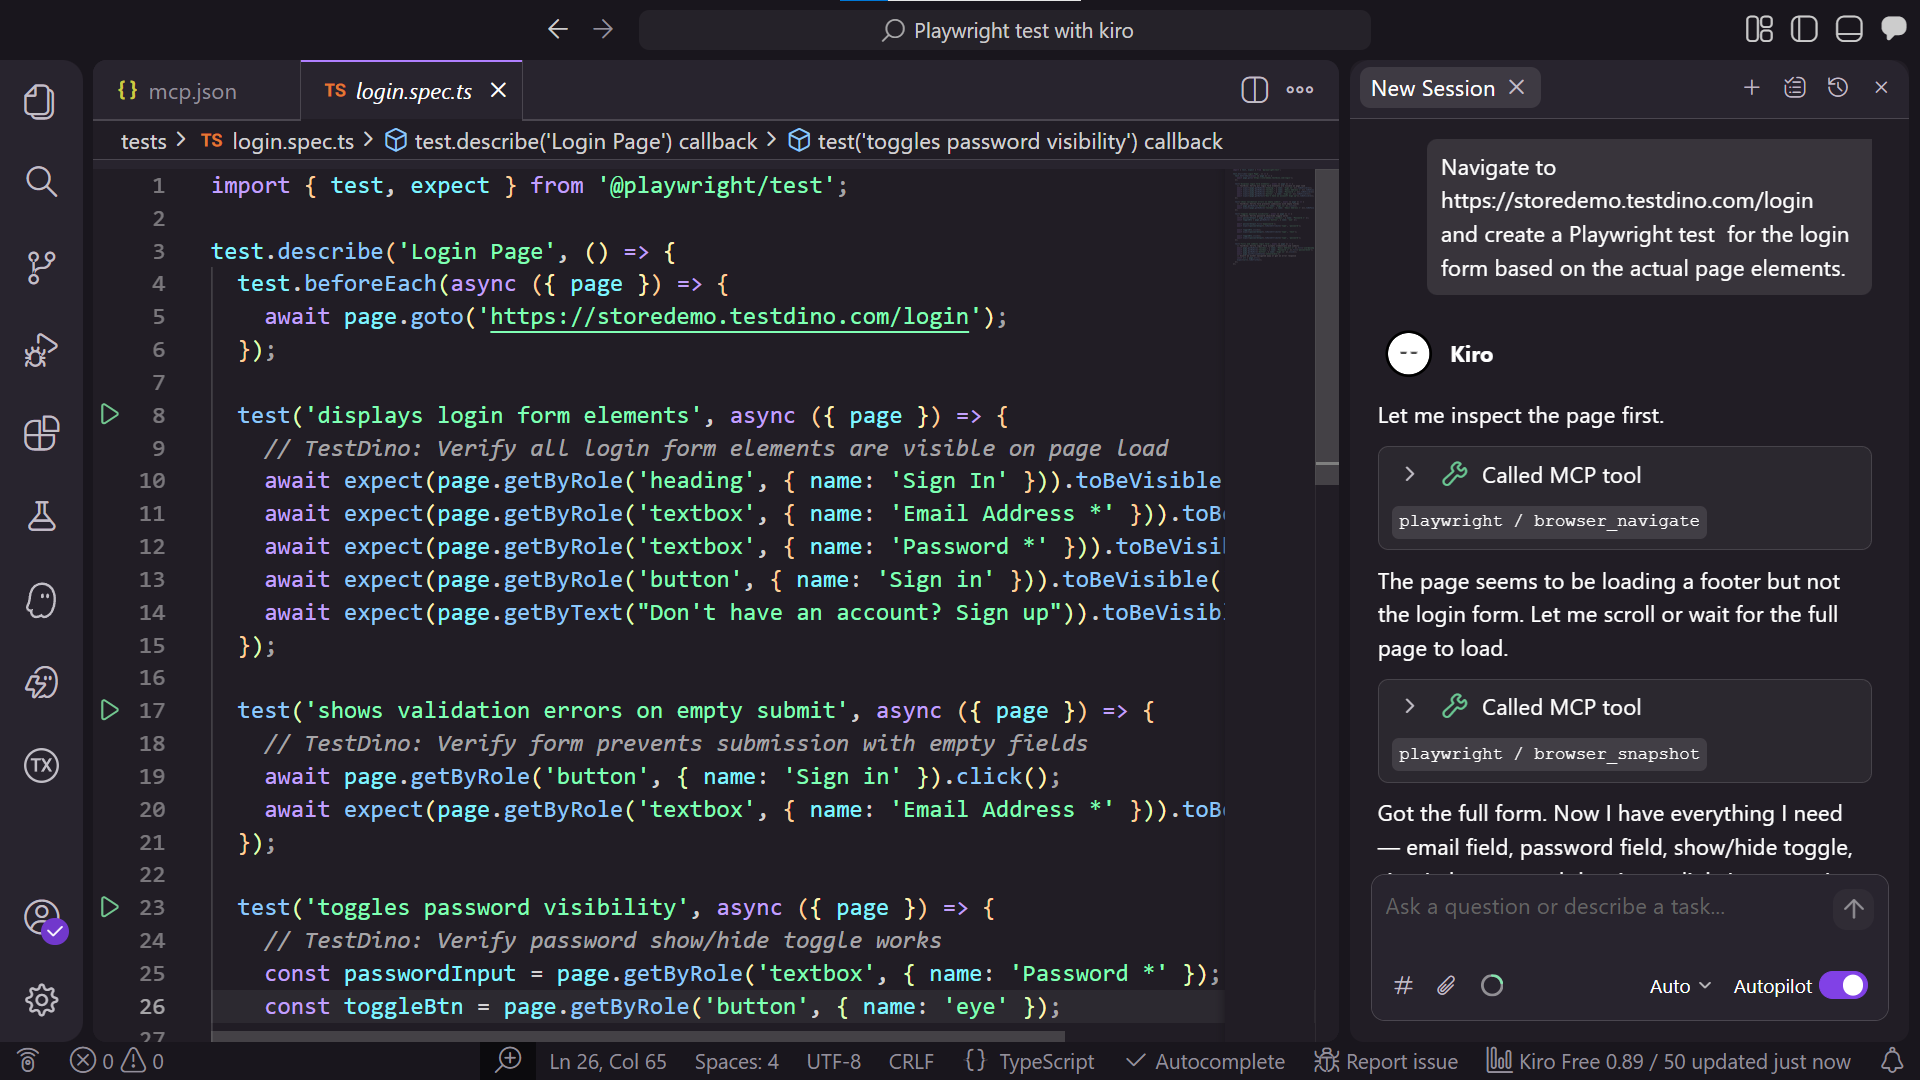
Task: Toggle the bottom panel layout icon
Action: [1849, 30]
